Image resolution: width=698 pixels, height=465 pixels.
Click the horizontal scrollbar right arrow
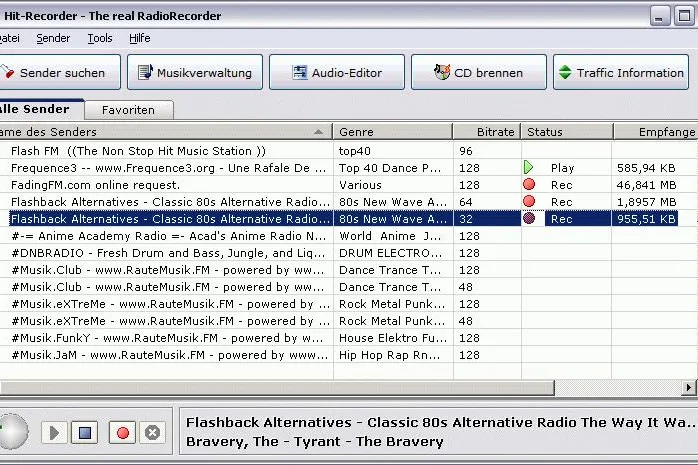[x=689, y=388]
